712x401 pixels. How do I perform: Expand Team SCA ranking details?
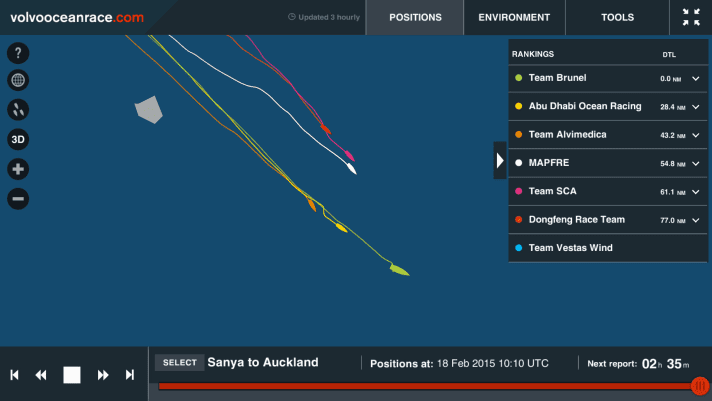coord(696,192)
